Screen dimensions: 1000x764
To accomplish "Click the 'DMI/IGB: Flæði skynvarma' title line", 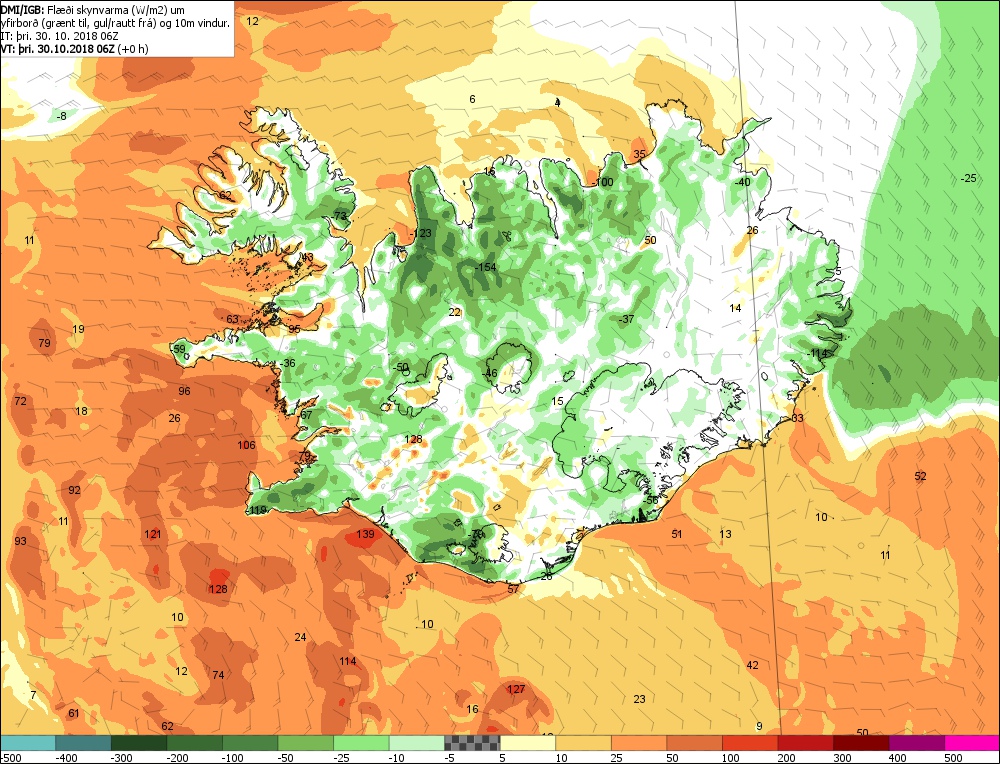I will [92, 10].
